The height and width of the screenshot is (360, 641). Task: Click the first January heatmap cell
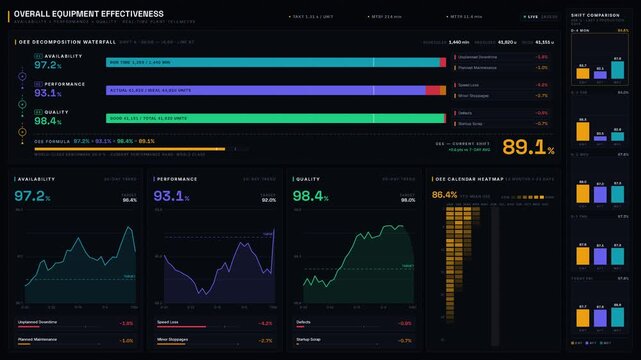tap(450, 209)
